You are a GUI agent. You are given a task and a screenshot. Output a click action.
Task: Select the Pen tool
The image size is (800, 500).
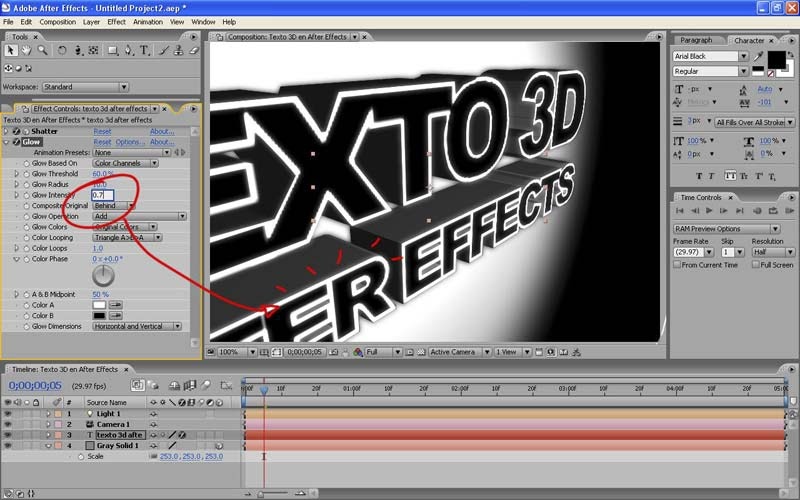click(129, 50)
